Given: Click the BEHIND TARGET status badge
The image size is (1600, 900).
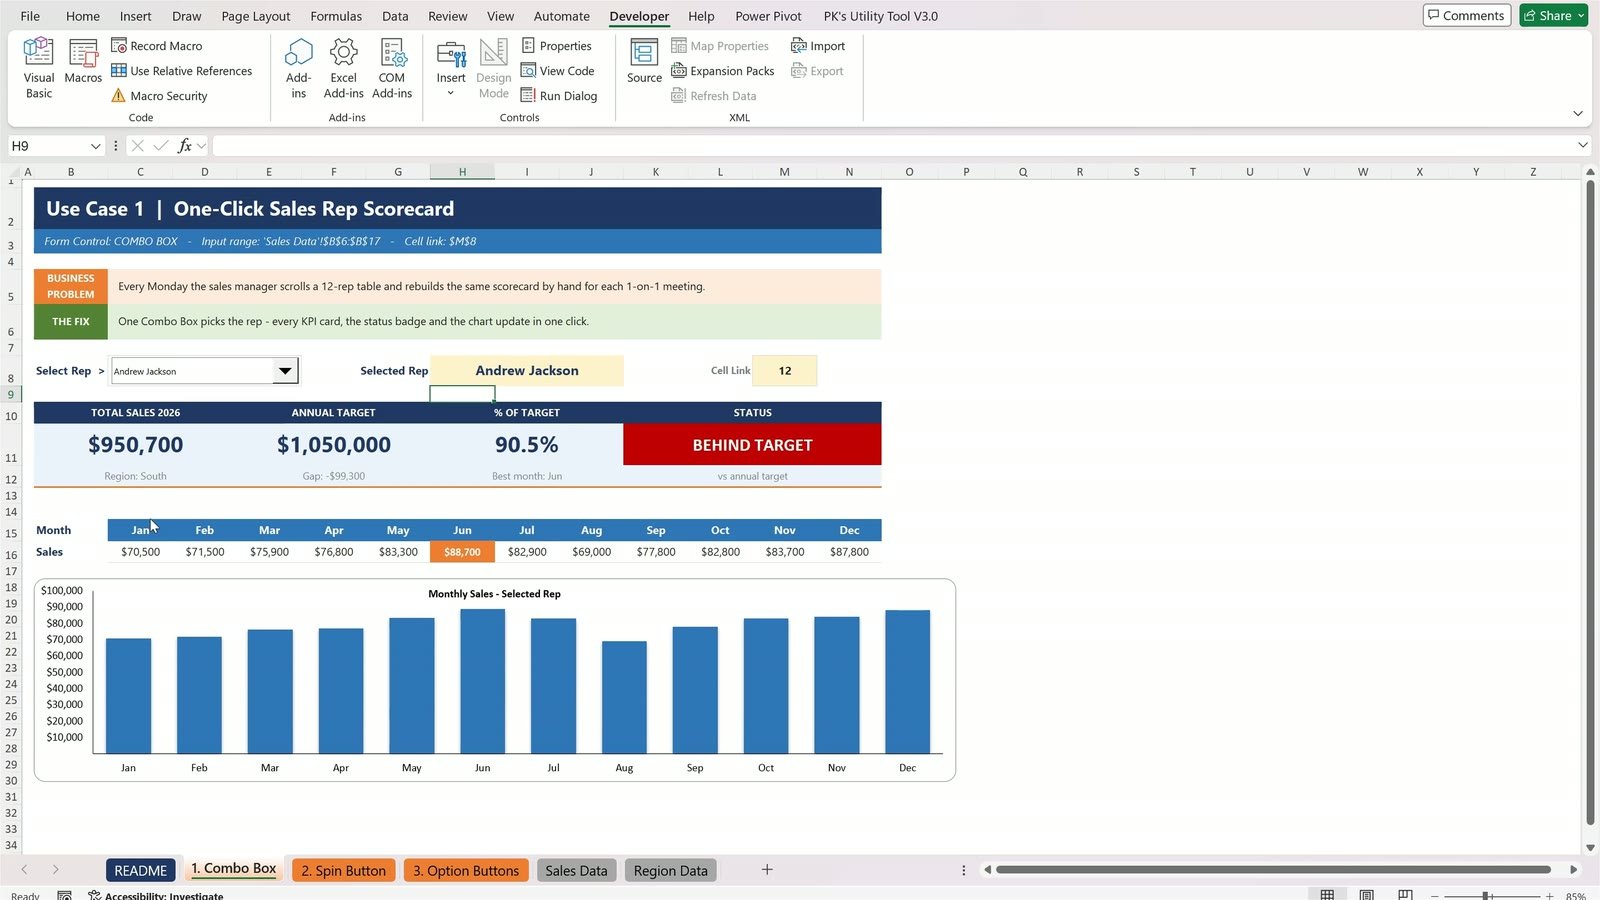Looking at the screenshot, I should [x=752, y=445].
